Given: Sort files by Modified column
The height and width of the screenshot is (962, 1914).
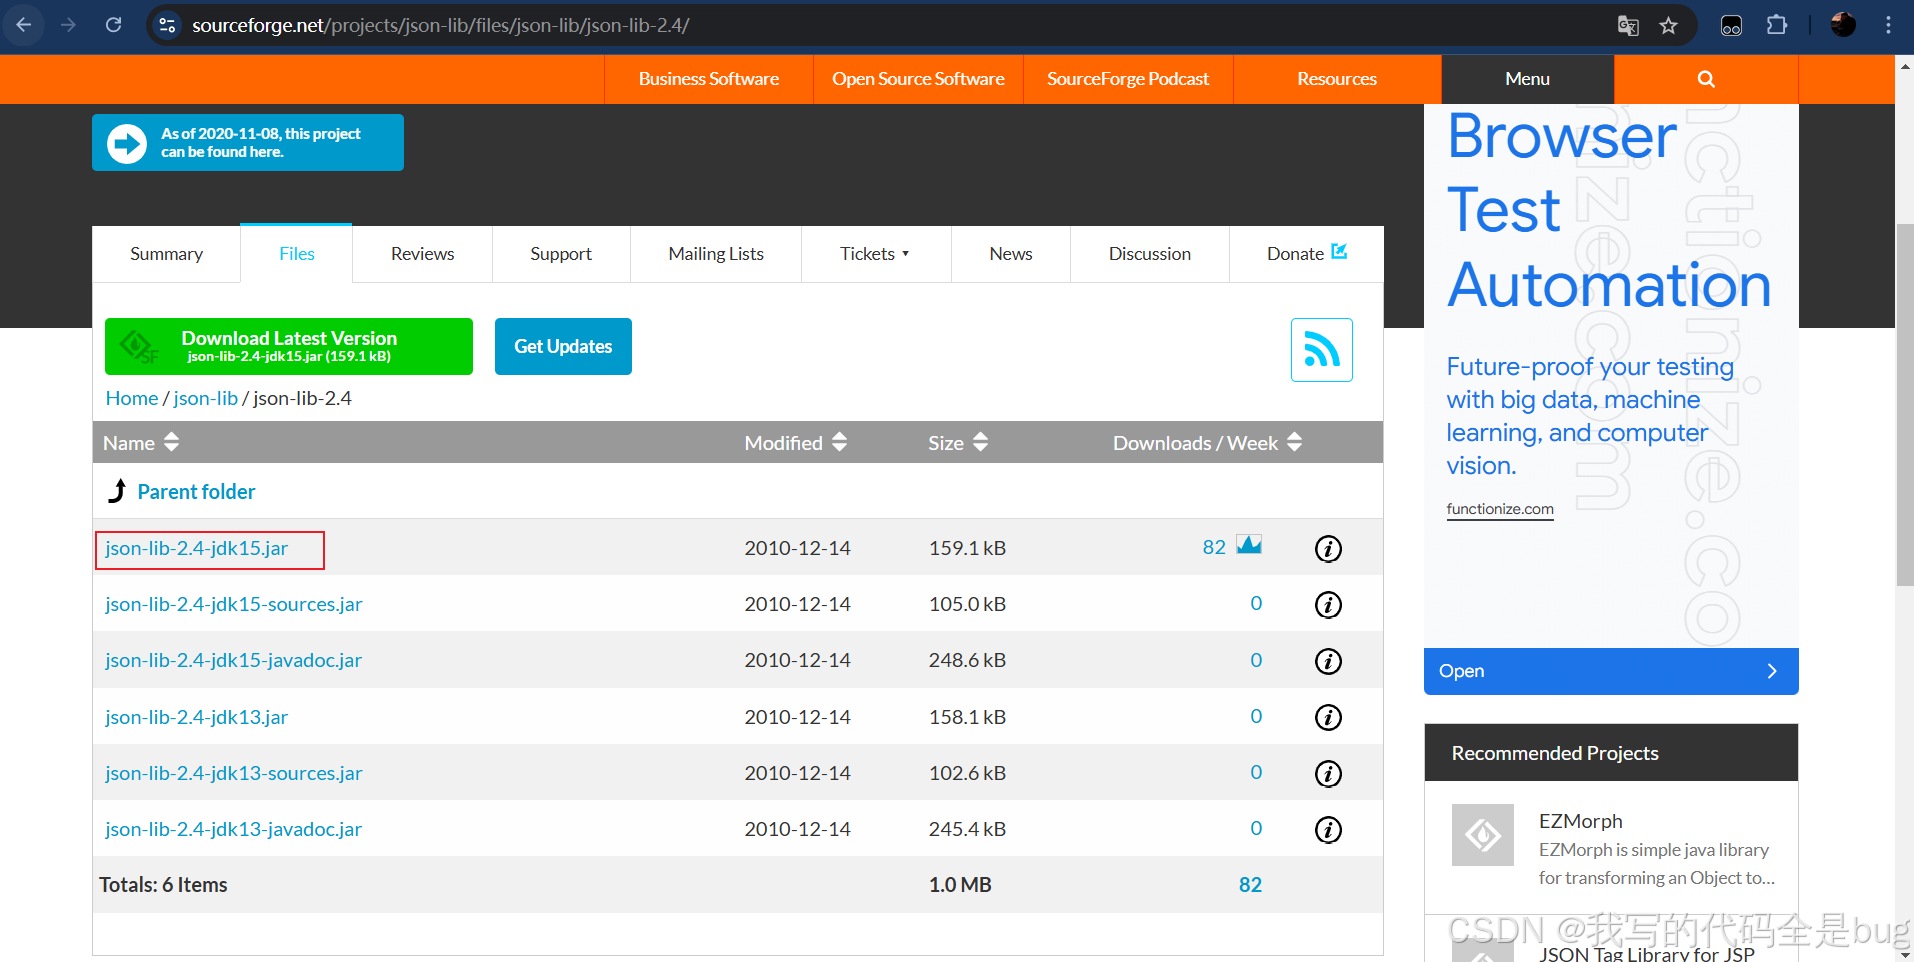Looking at the screenshot, I should click(795, 442).
